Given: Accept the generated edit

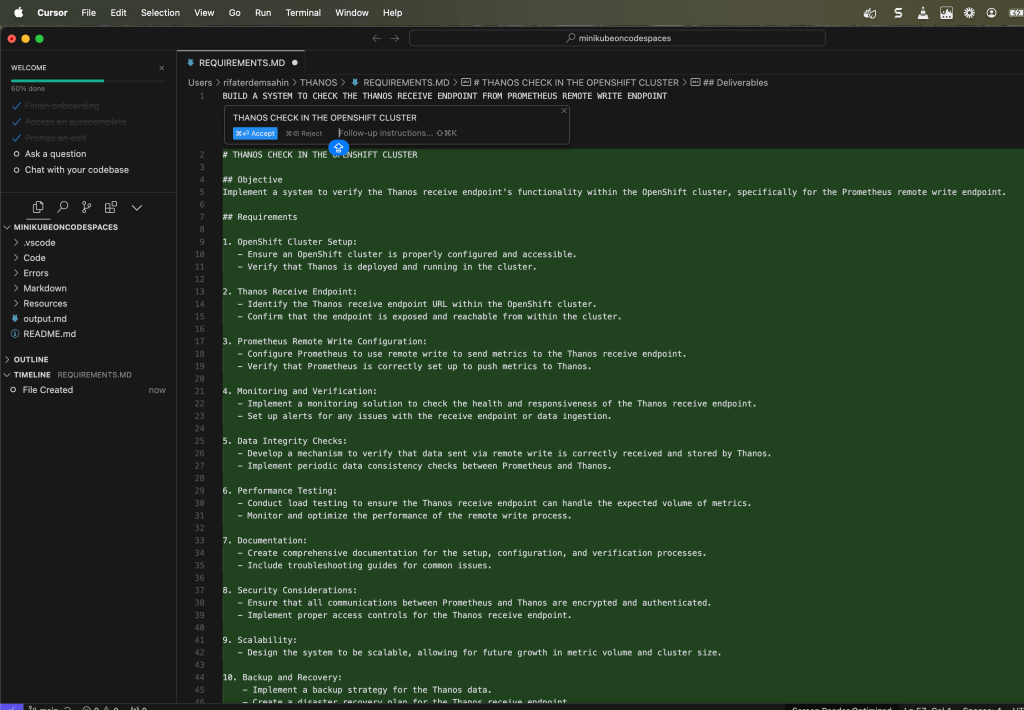Looking at the screenshot, I should tap(255, 133).
